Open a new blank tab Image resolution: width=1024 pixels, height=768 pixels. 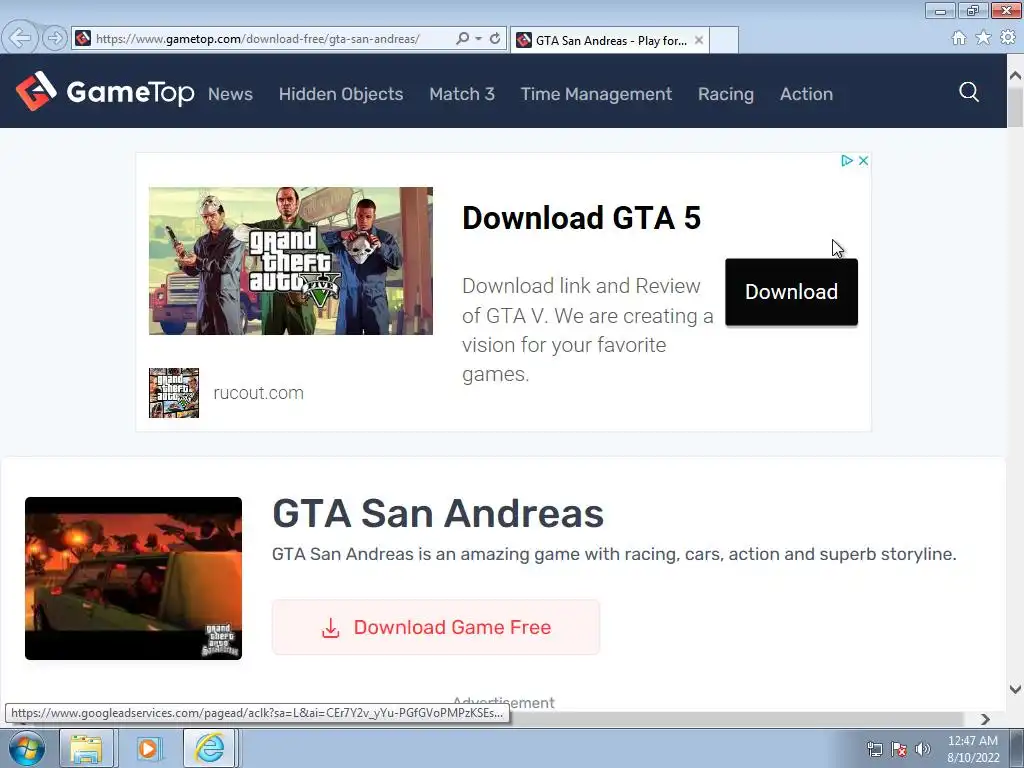click(724, 40)
